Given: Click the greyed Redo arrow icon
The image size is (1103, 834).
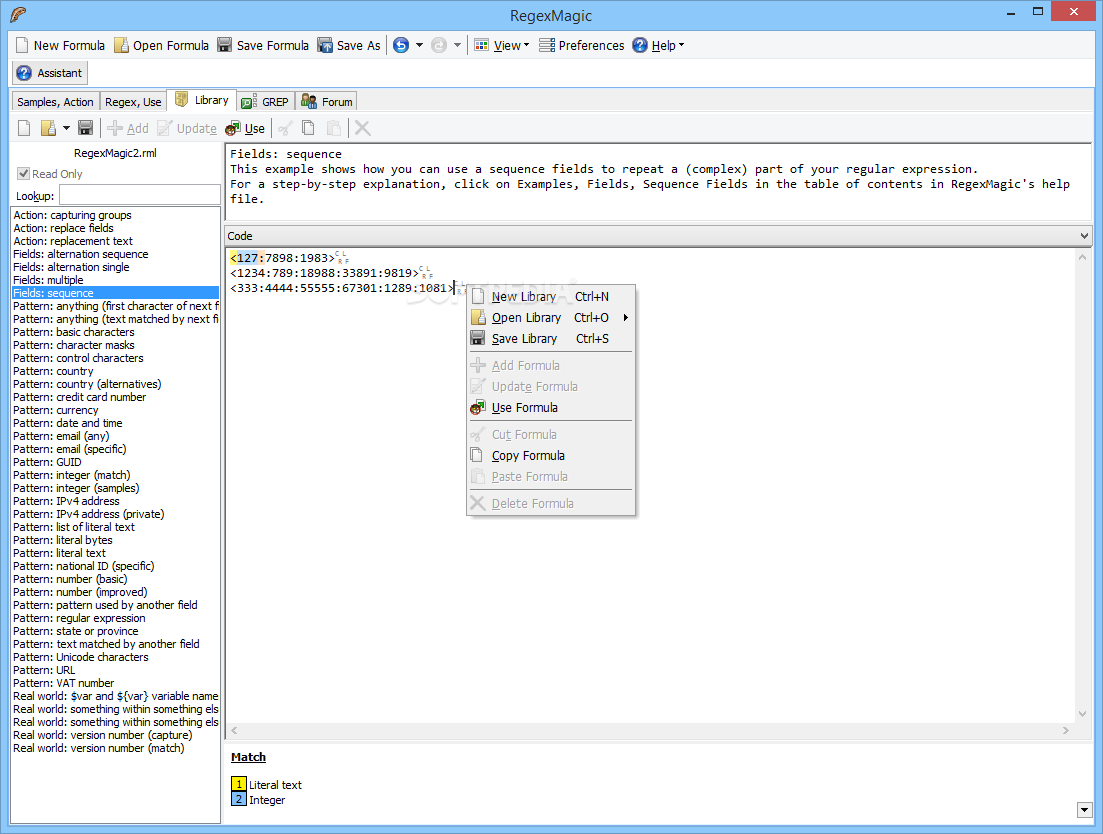Looking at the screenshot, I should point(439,46).
